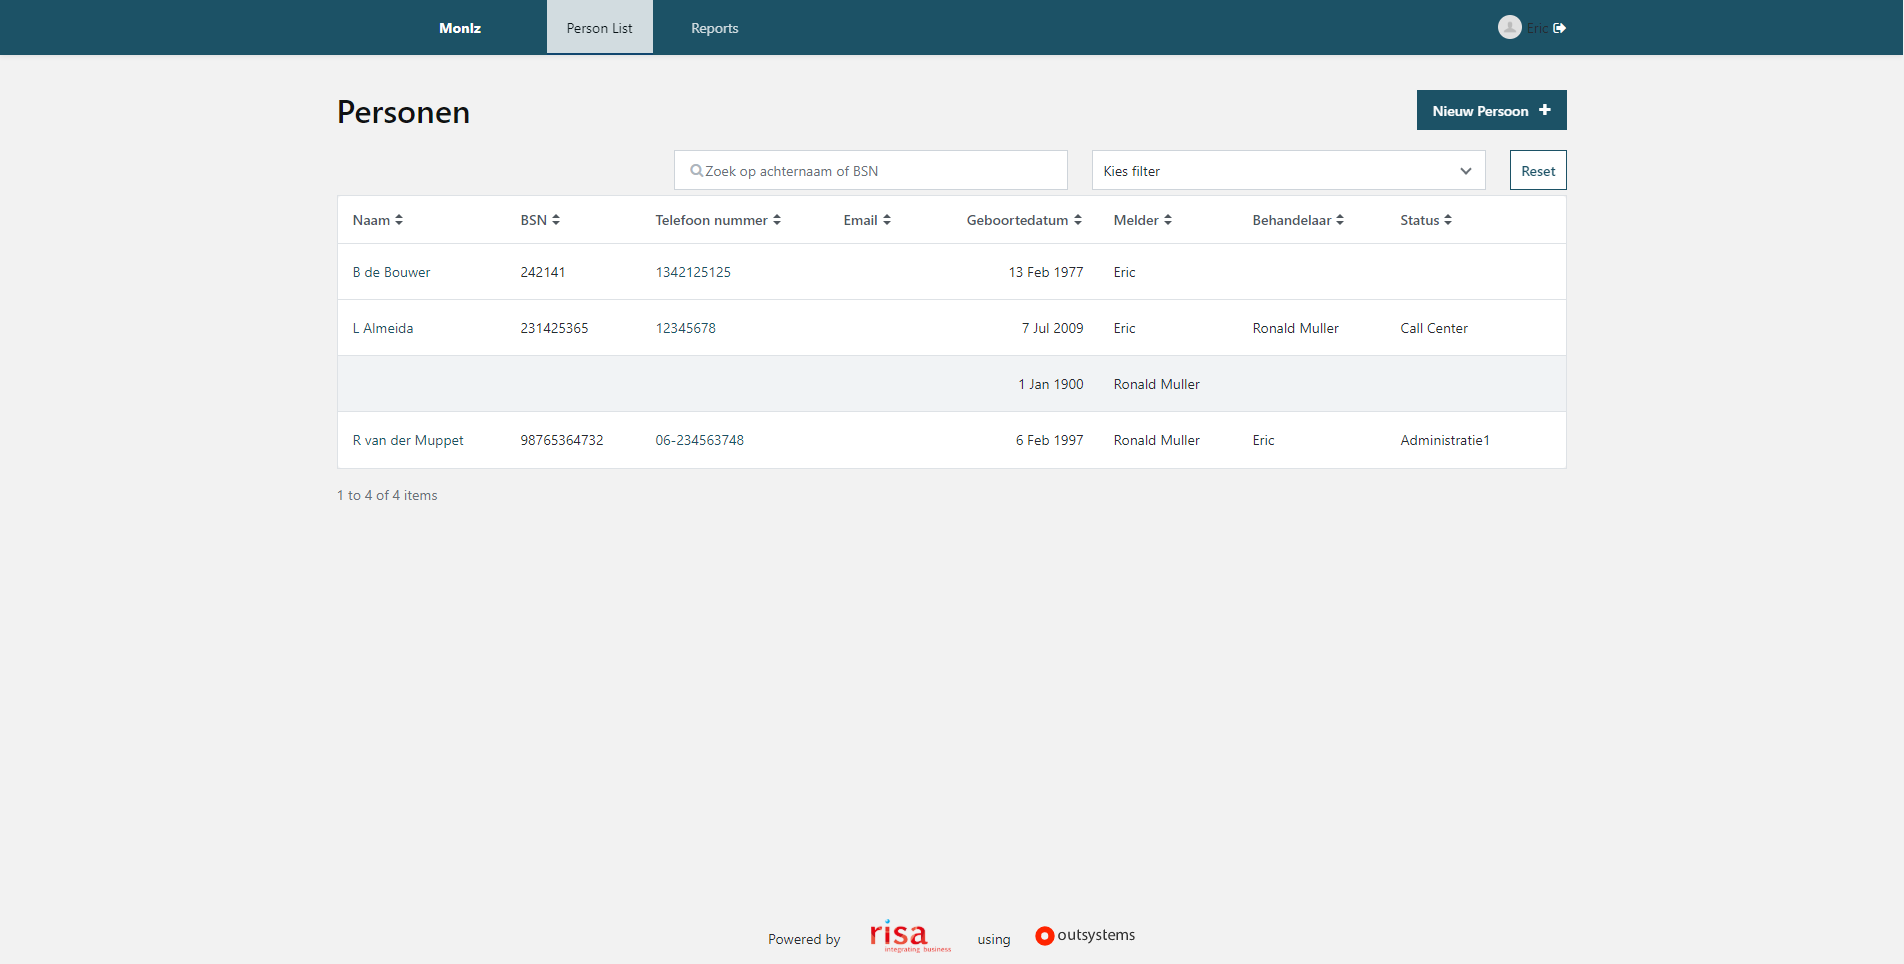Click the user avatar icon in header

[x=1510, y=28]
